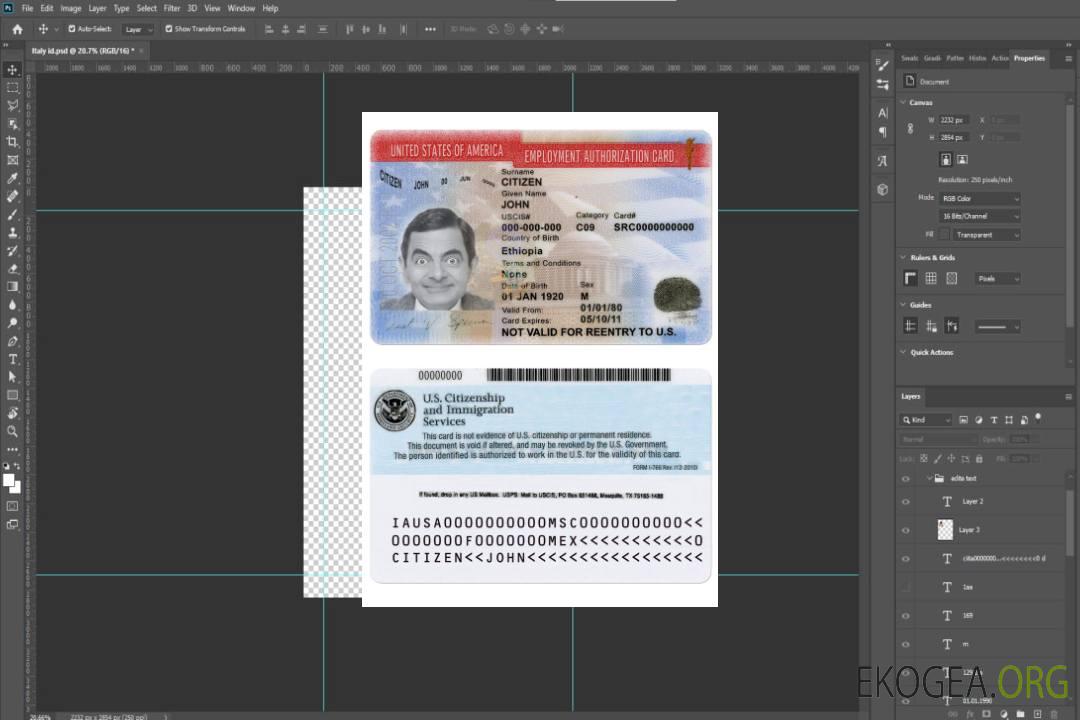Select the Zoom tool
This screenshot has height=720, width=1080.
click(x=12, y=431)
